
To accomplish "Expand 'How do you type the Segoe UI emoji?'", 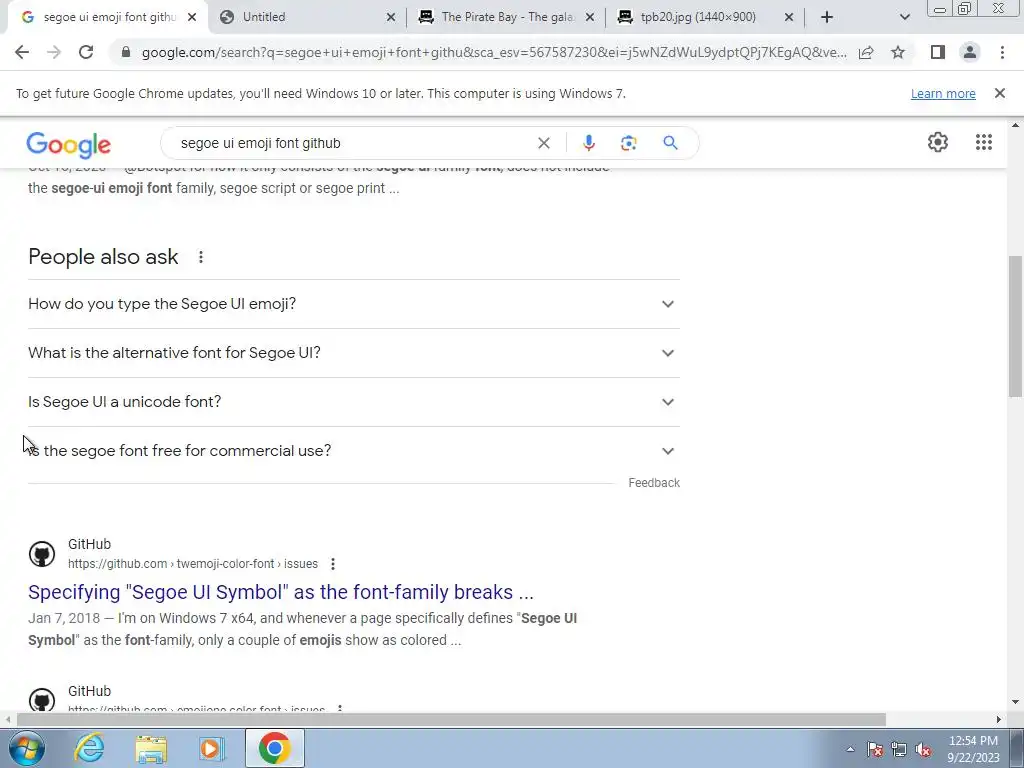I will (354, 304).
